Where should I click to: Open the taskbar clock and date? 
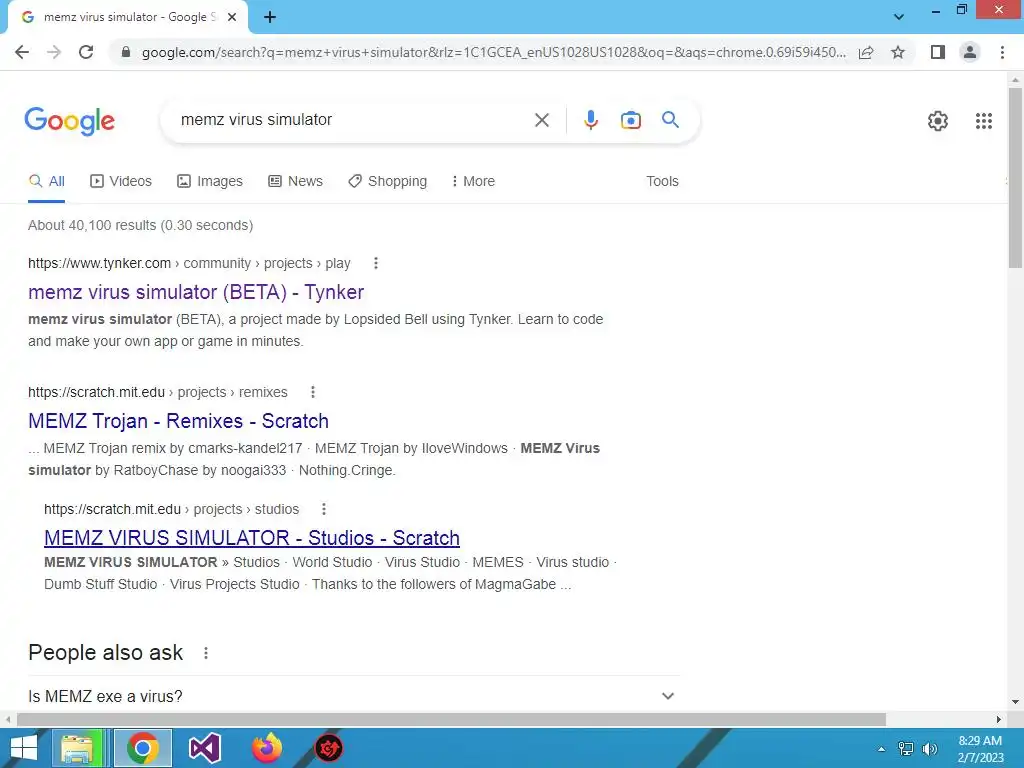(x=980, y=749)
